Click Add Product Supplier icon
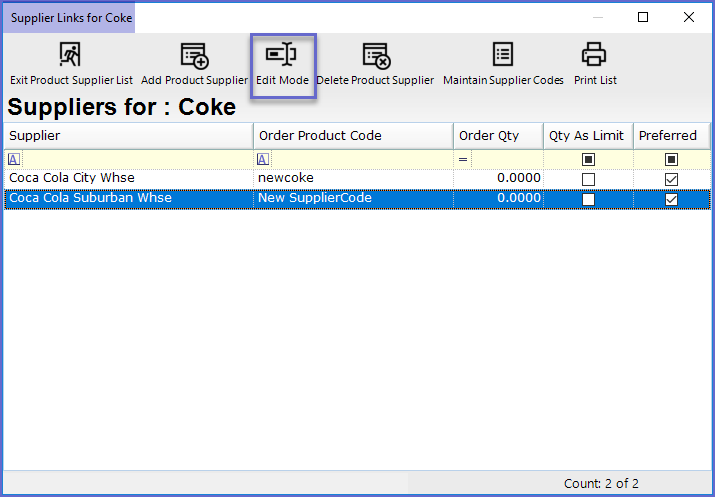 coord(194,56)
